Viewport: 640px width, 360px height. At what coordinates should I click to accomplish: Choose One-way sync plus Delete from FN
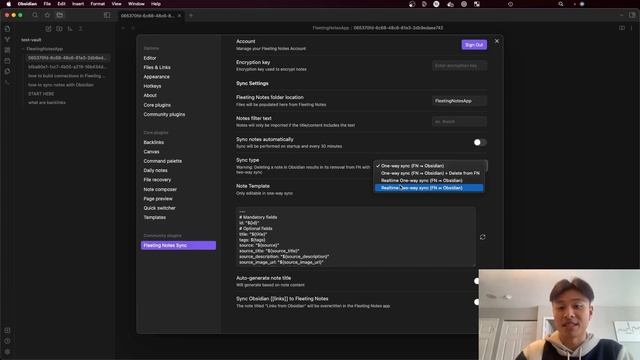pos(429,173)
